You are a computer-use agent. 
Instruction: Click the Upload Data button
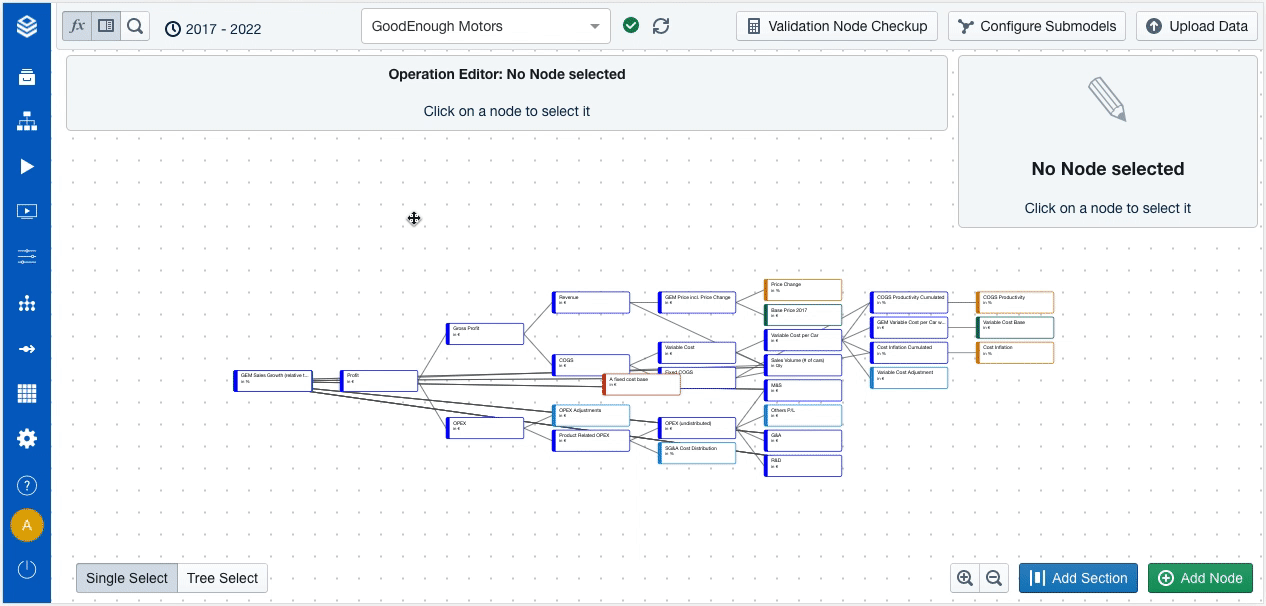point(1197,26)
